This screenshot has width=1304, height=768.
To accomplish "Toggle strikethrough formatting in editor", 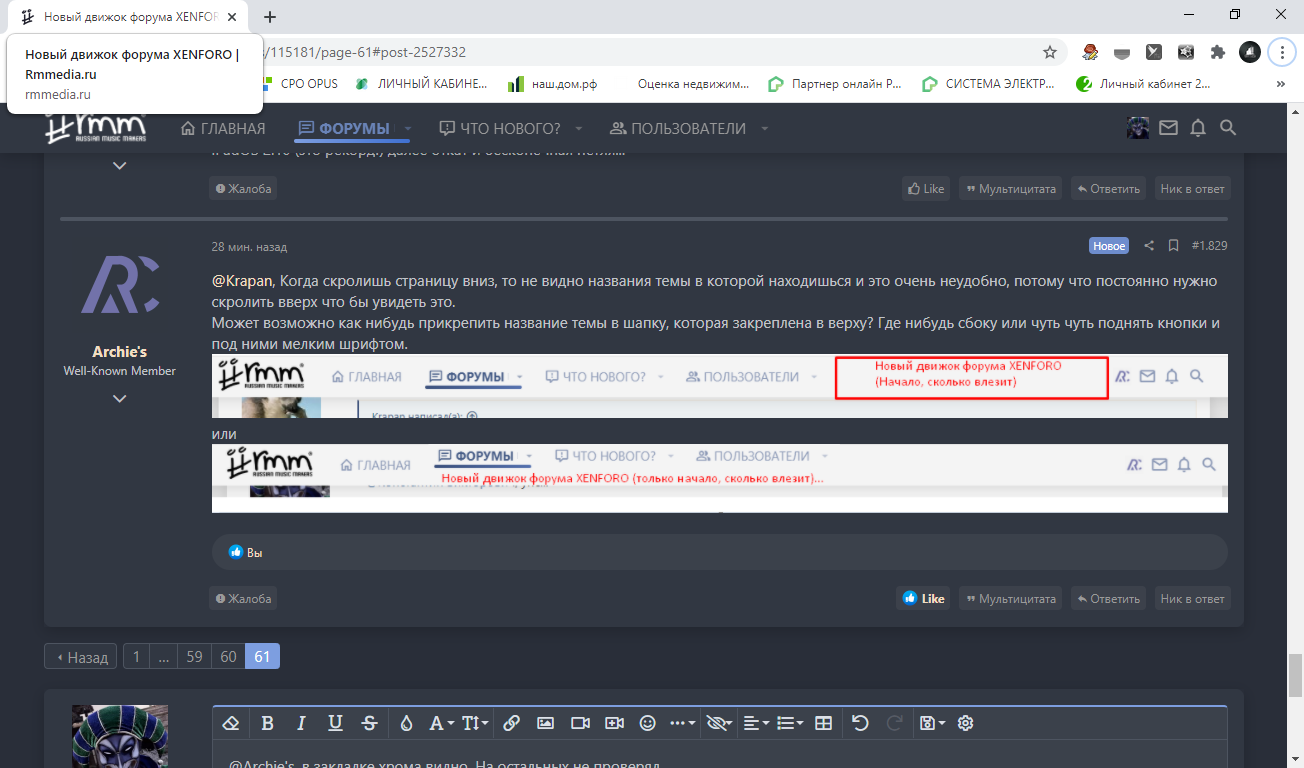I will [x=369, y=723].
